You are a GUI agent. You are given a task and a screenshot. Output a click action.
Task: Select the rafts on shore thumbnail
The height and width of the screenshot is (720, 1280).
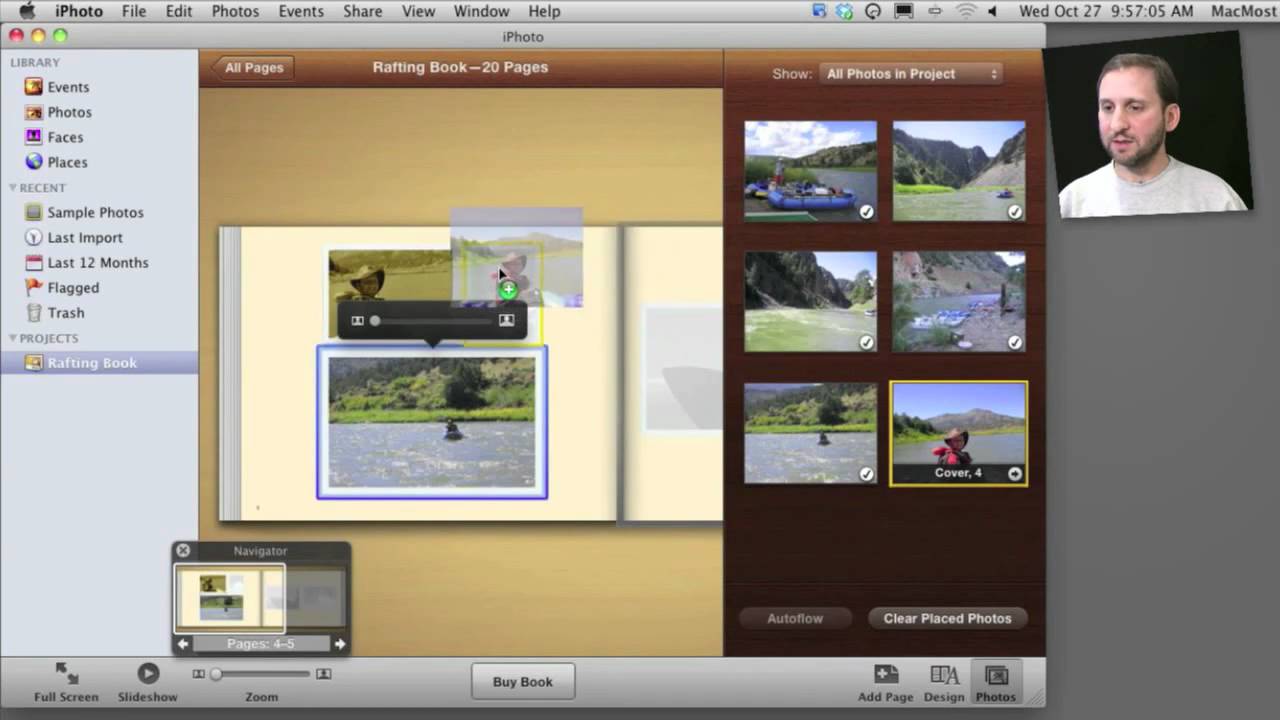point(810,171)
